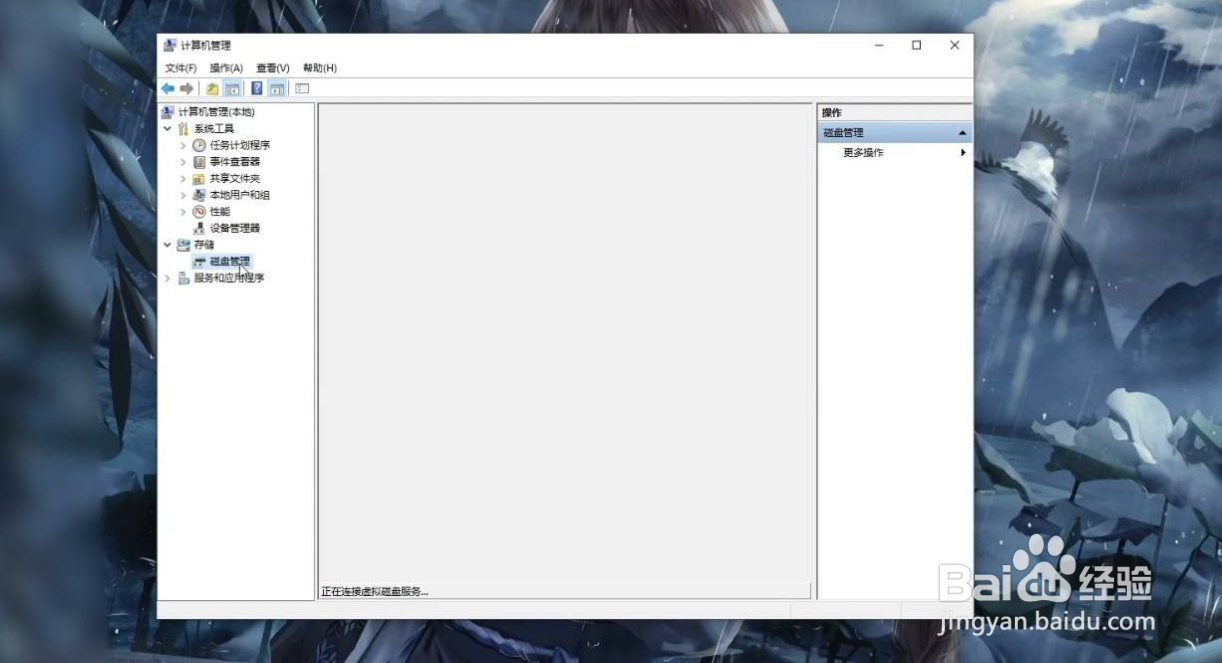The height and width of the screenshot is (663, 1222).
Task: Open help via the blue question mark icon
Action: point(257,89)
